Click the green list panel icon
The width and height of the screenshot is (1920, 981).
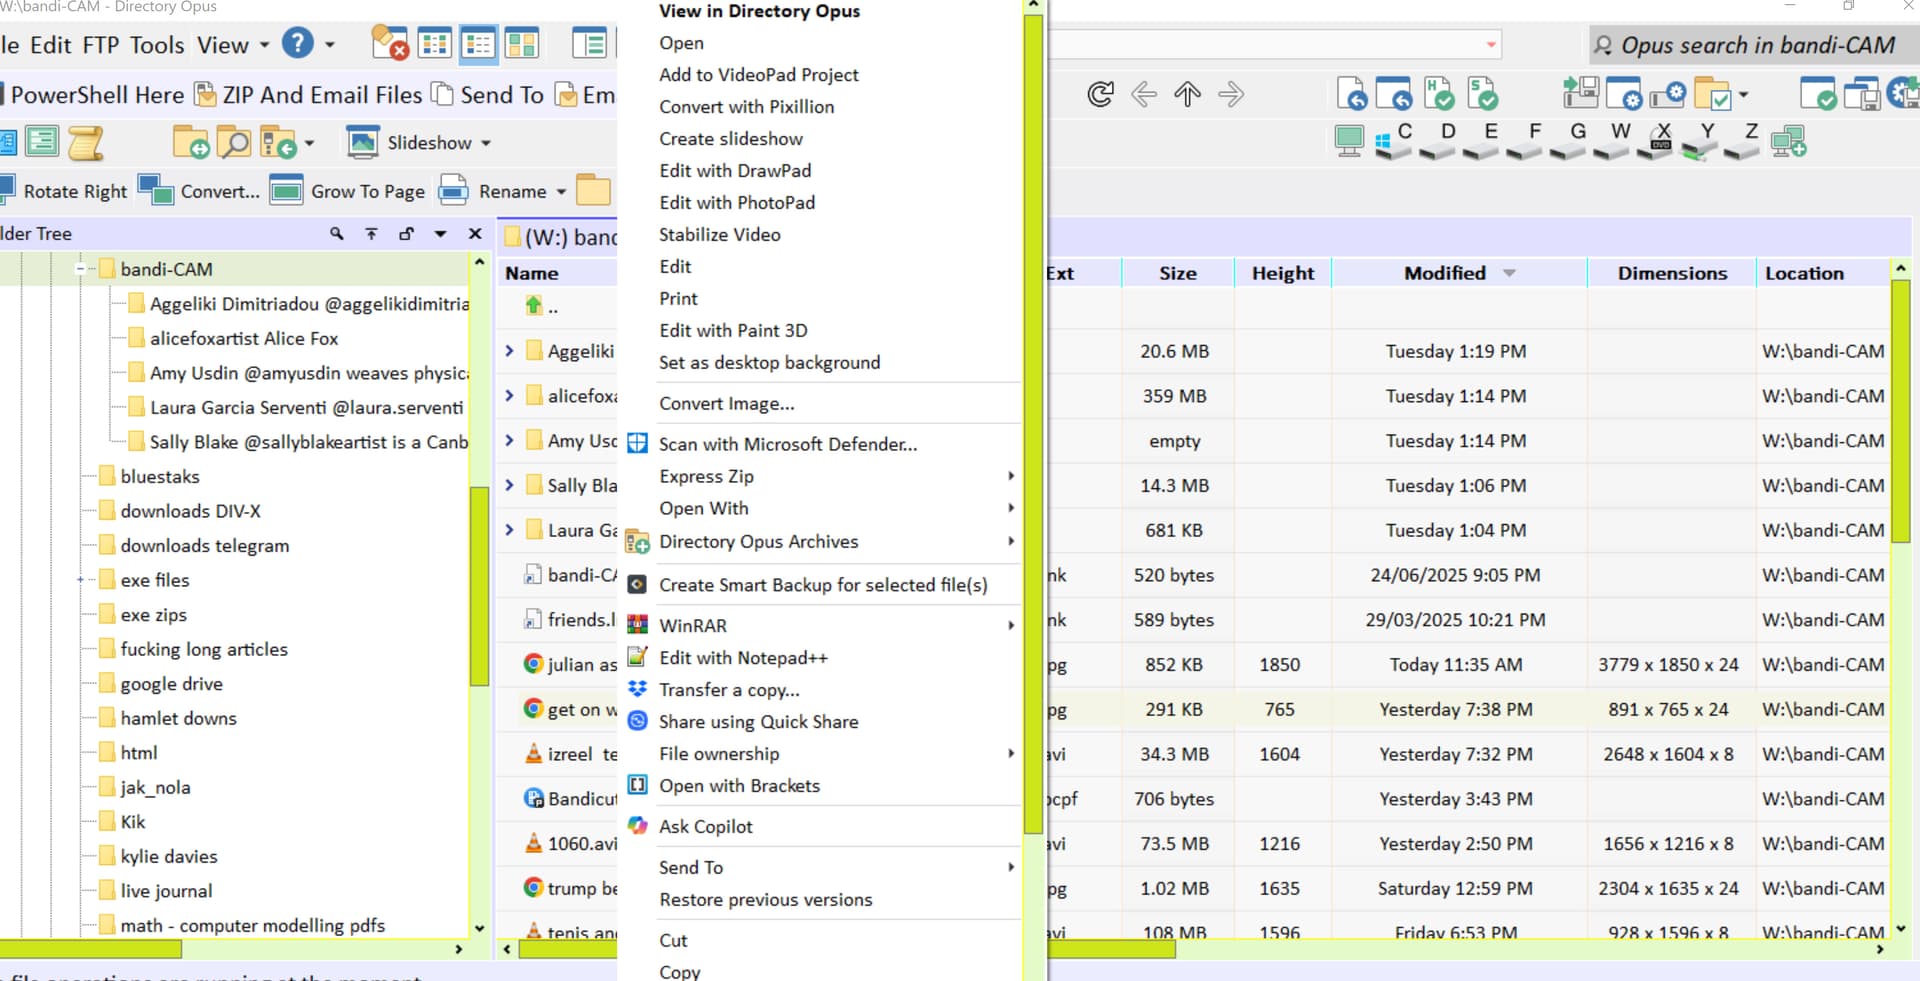coord(42,142)
